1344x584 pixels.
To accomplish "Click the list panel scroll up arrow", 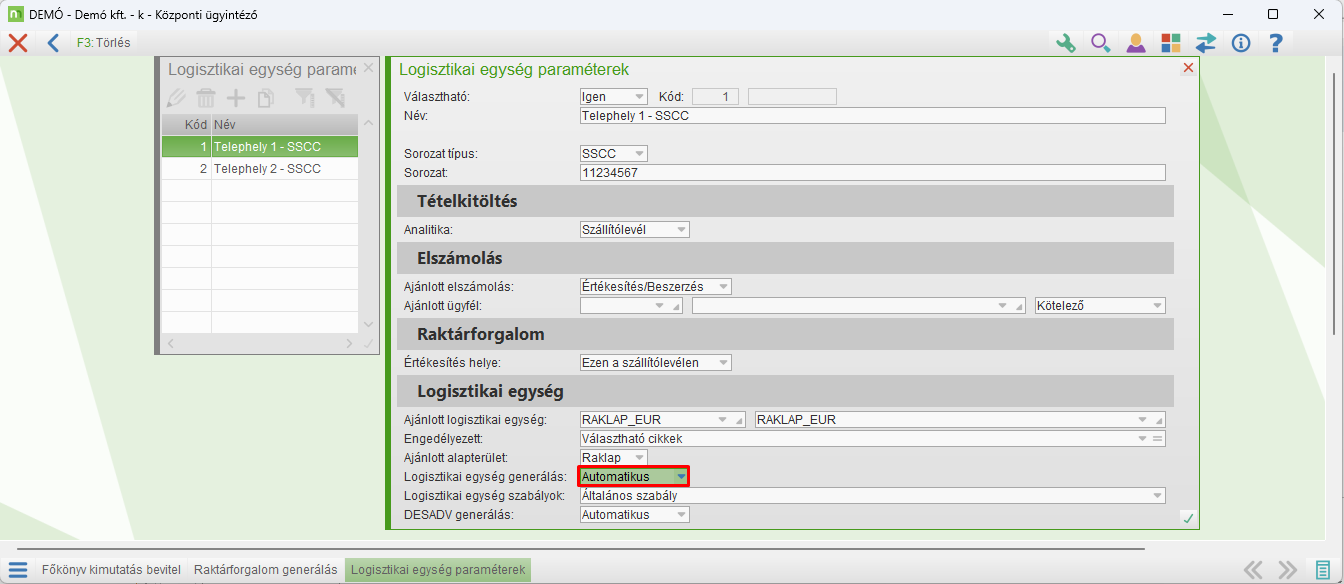I will [x=368, y=123].
